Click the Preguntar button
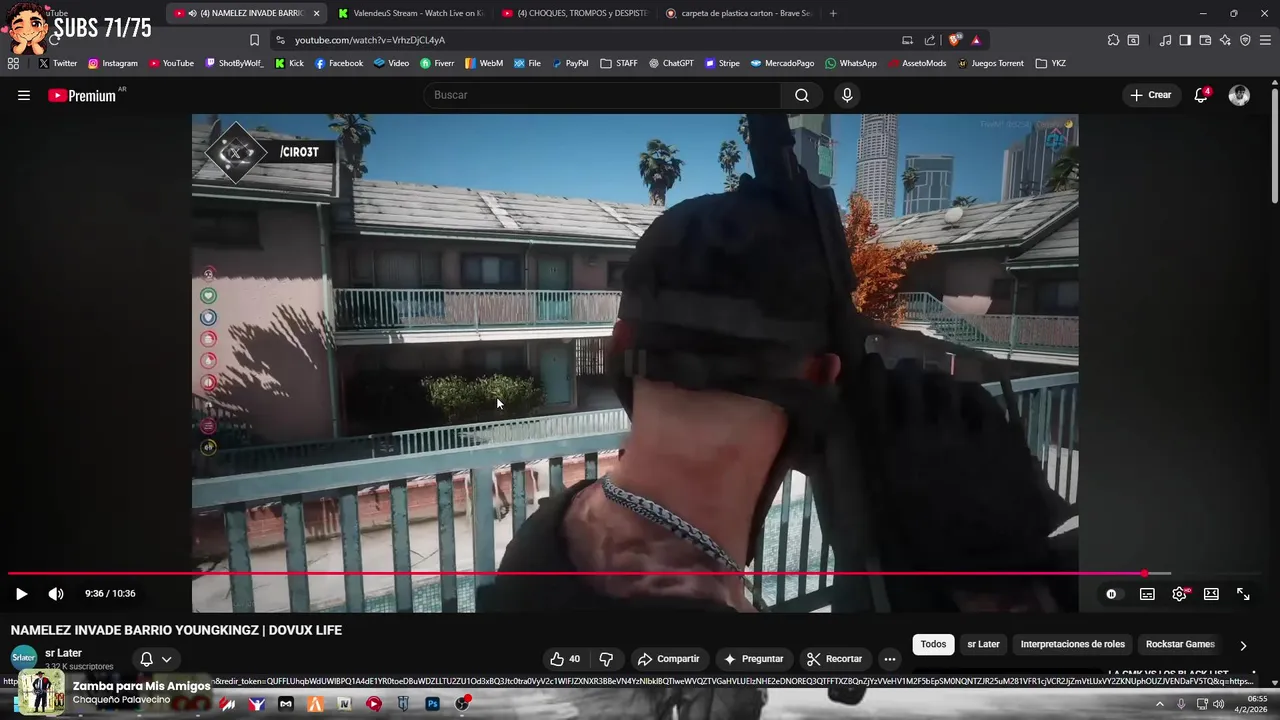The width and height of the screenshot is (1280, 720). (x=753, y=659)
